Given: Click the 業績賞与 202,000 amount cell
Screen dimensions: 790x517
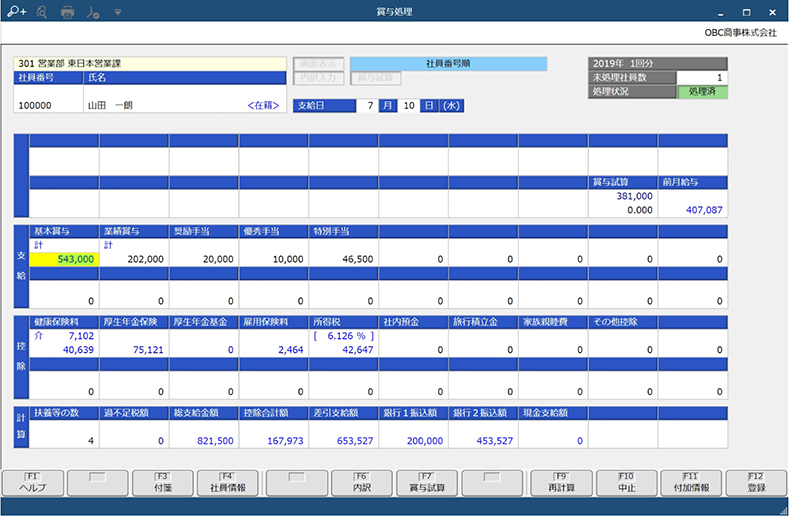Looking at the screenshot, I should [x=133, y=258].
